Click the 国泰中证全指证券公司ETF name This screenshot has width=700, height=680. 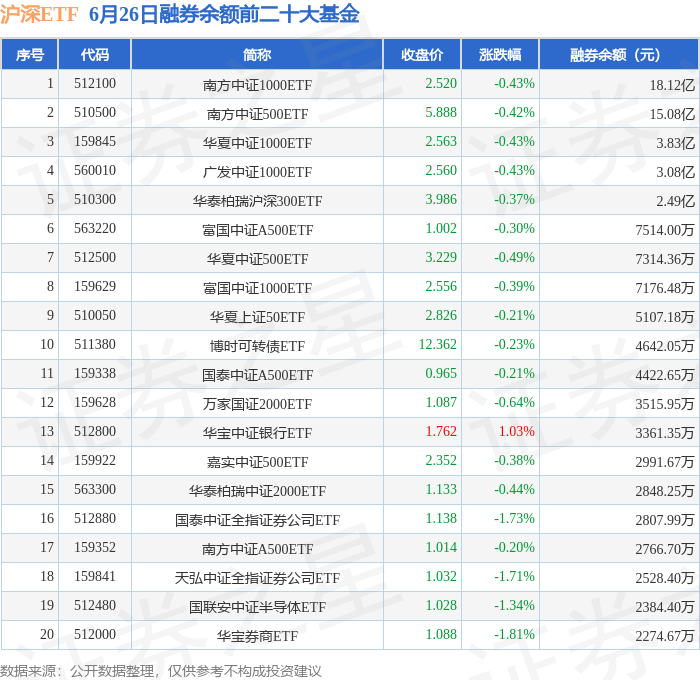(x=257, y=520)
